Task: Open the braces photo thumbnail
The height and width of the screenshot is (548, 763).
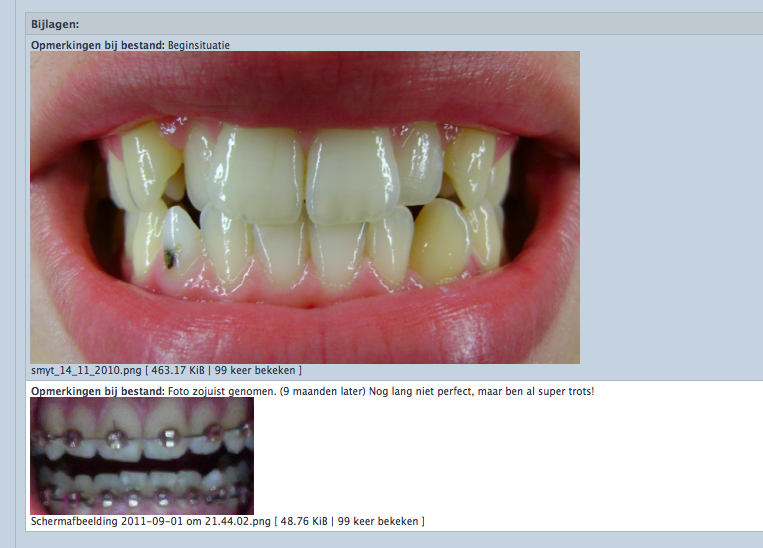Action: point(142,456)
